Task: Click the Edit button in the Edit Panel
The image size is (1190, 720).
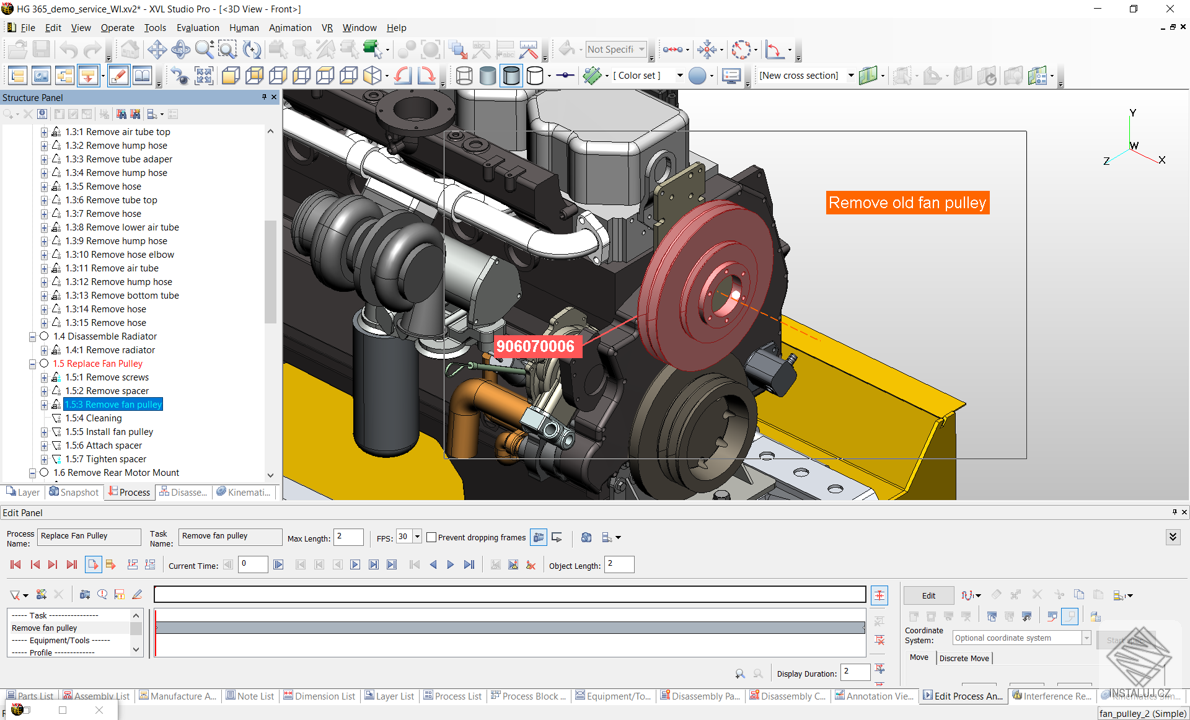Action: tap(928, 594)
